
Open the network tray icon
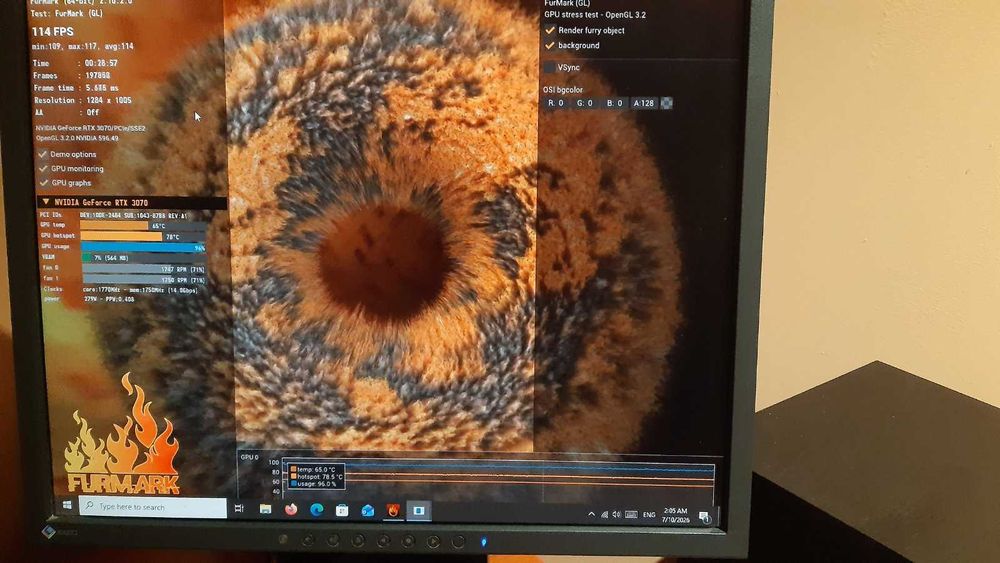pos(604,514)
